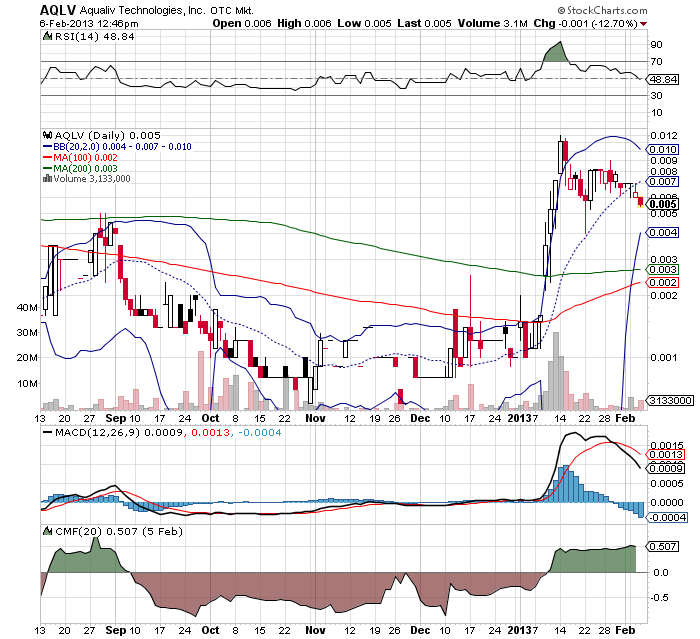Click the Nov label on the price chart axis
The image size is (700, 639).
315,418
